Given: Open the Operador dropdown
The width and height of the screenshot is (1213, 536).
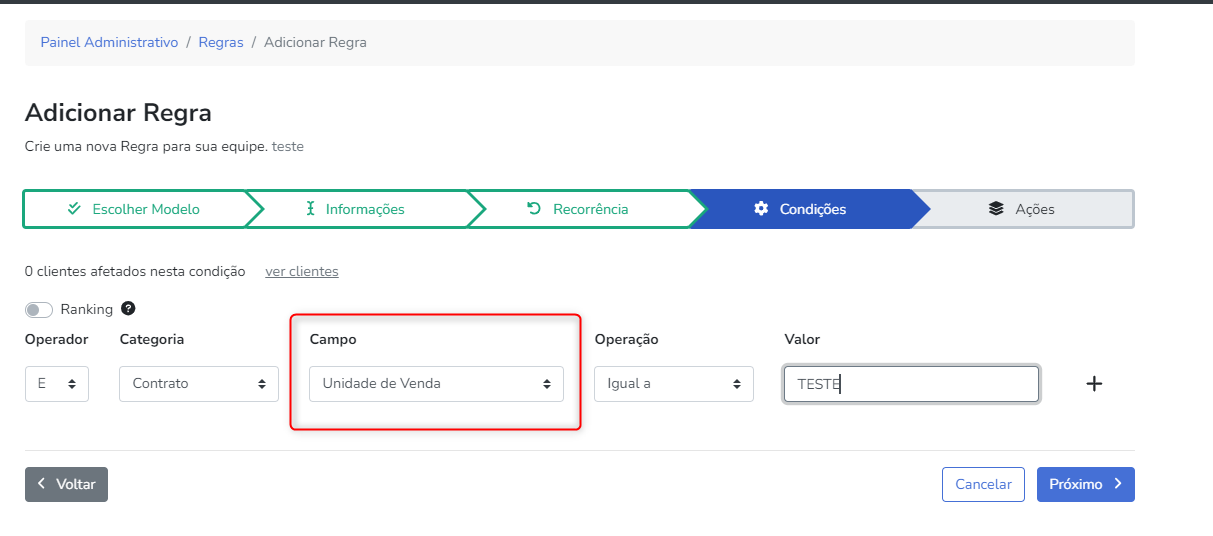Looking at the screenshot, I should pos(57,384).
